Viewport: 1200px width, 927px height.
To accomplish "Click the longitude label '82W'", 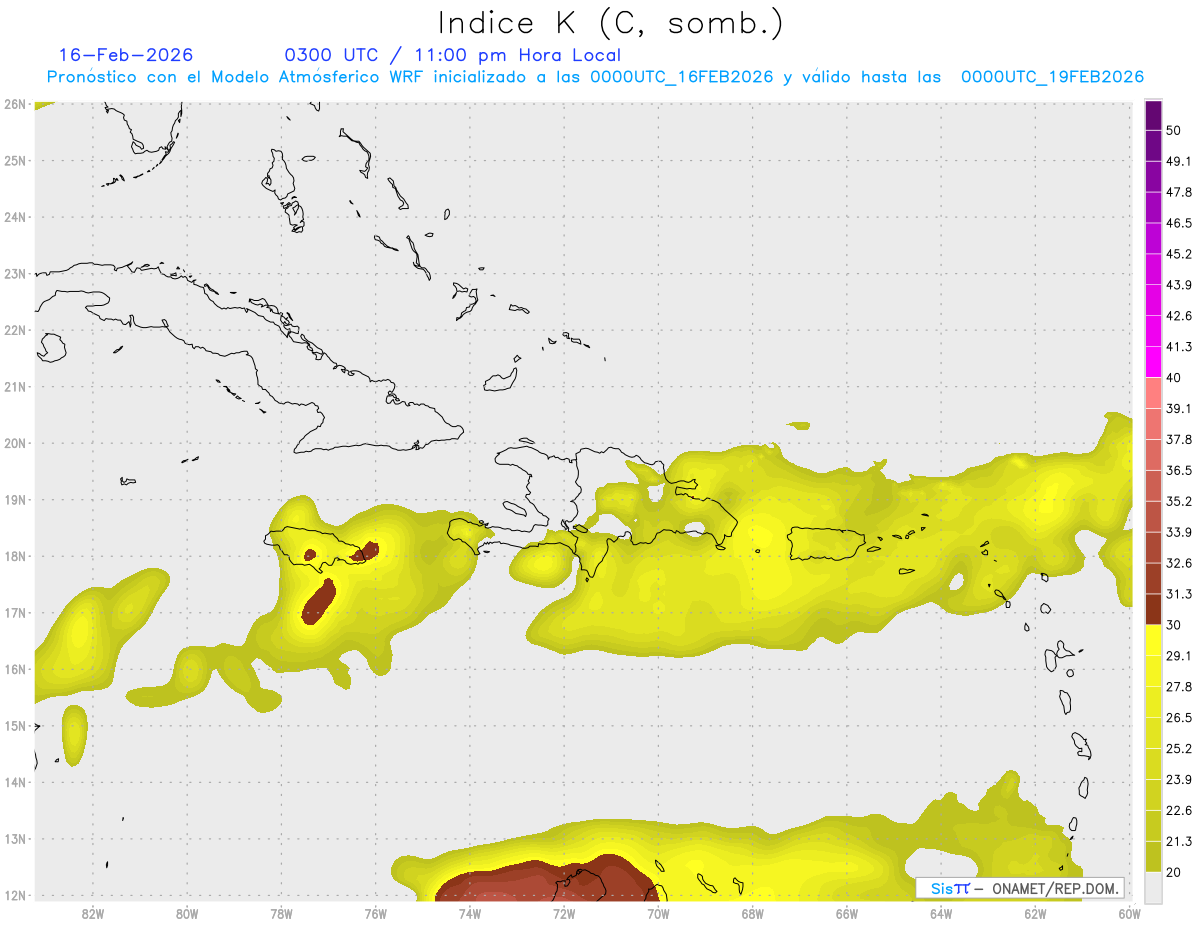I will (x=92, y=913).
